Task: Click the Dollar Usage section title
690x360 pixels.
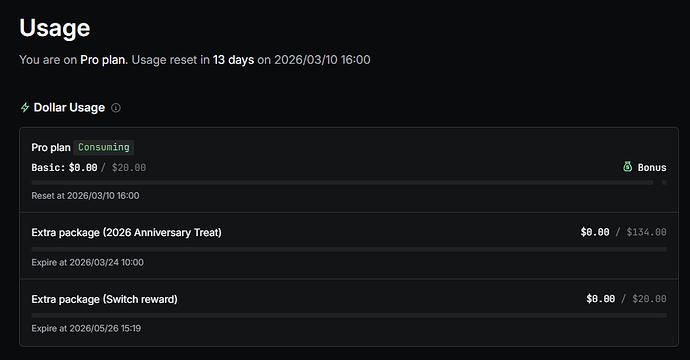Action: [69, 108]
